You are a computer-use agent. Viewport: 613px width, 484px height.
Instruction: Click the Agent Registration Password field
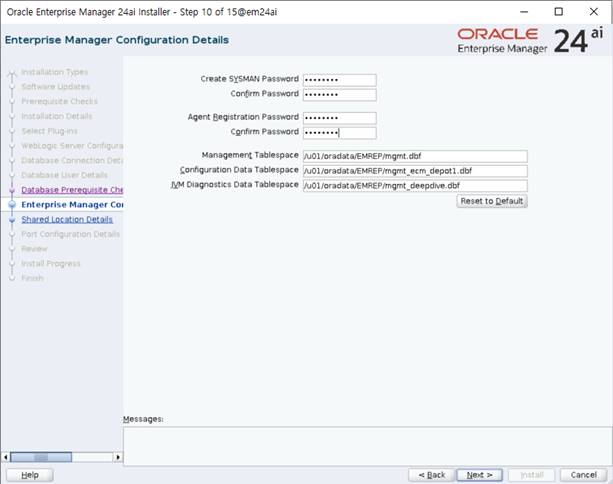click(x=339, y=118)
